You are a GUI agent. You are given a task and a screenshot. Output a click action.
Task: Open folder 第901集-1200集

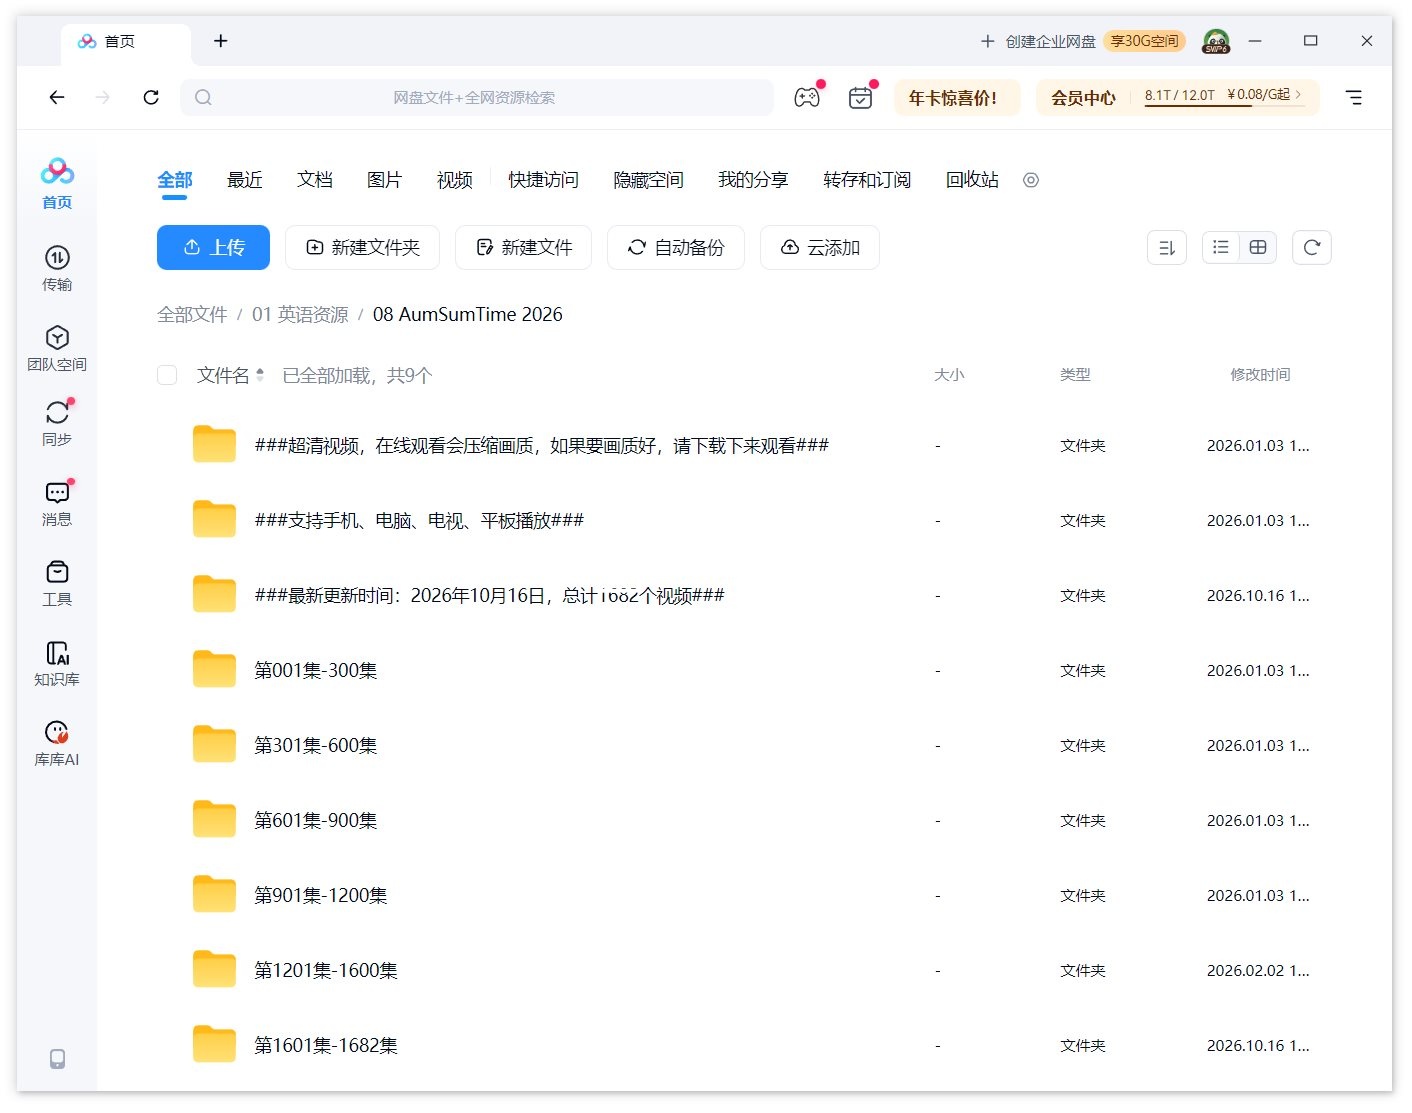tap(320, 895)
